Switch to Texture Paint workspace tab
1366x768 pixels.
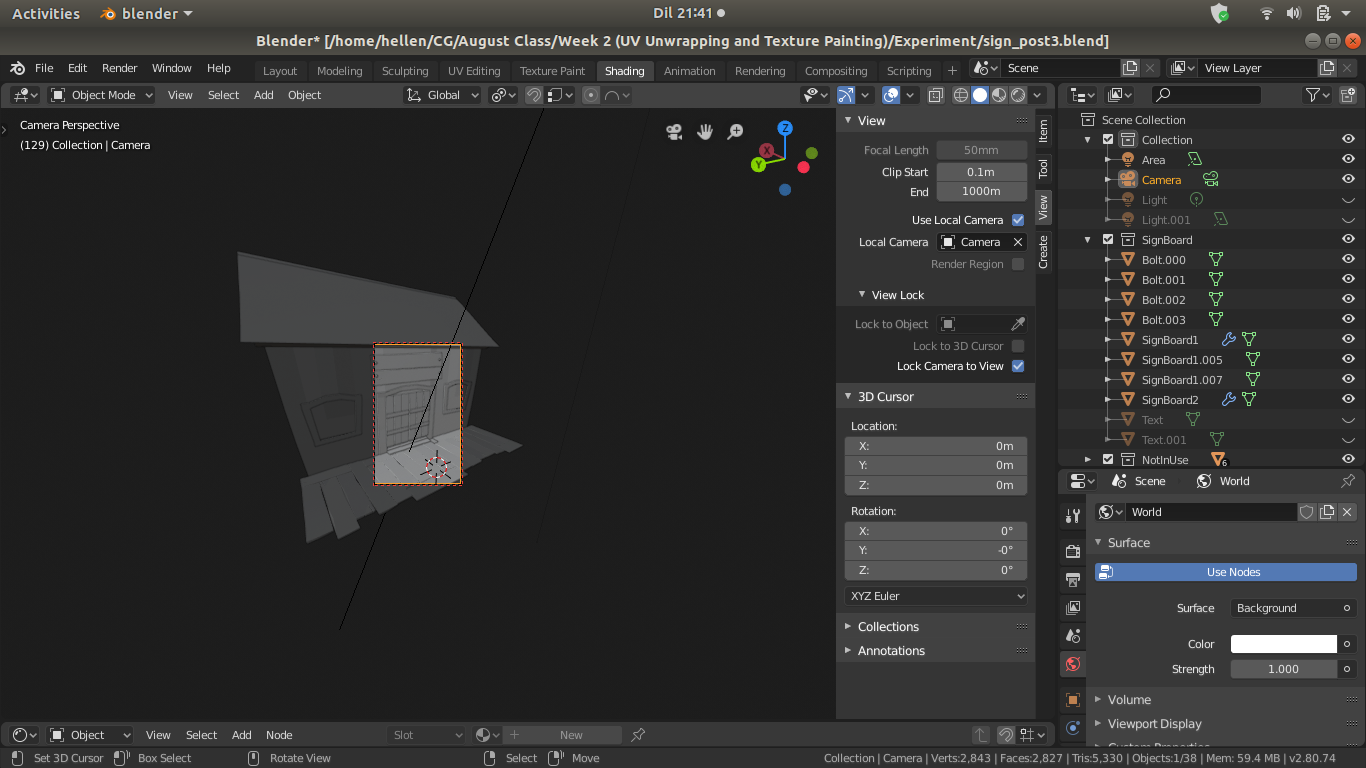click(552, 71)
